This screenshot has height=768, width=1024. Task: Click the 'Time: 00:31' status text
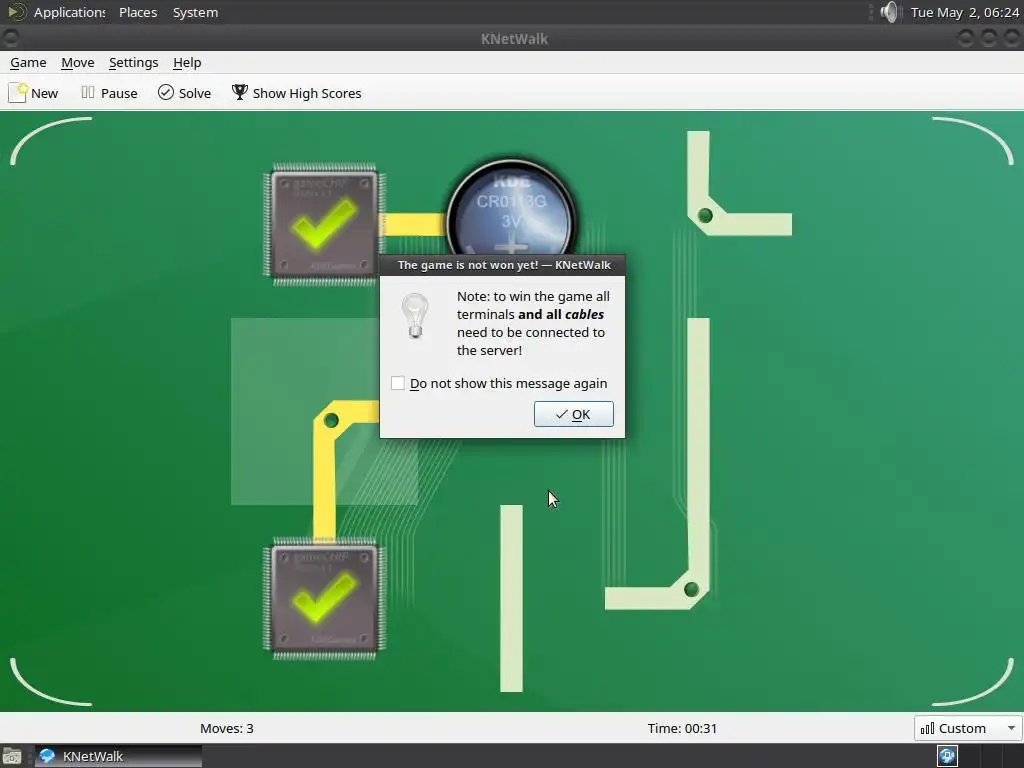point(682,728)
